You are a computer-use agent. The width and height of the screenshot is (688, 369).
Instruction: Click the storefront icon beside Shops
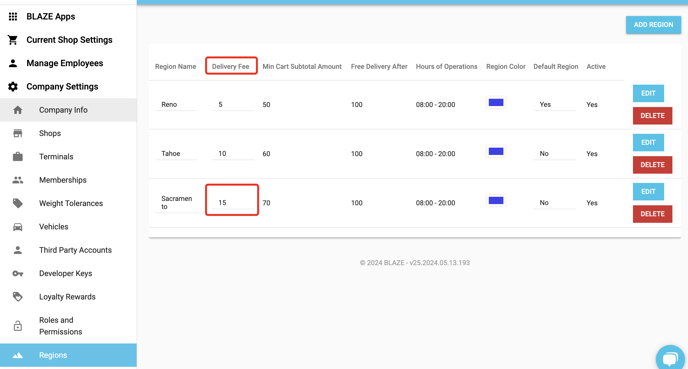(18, 133)
